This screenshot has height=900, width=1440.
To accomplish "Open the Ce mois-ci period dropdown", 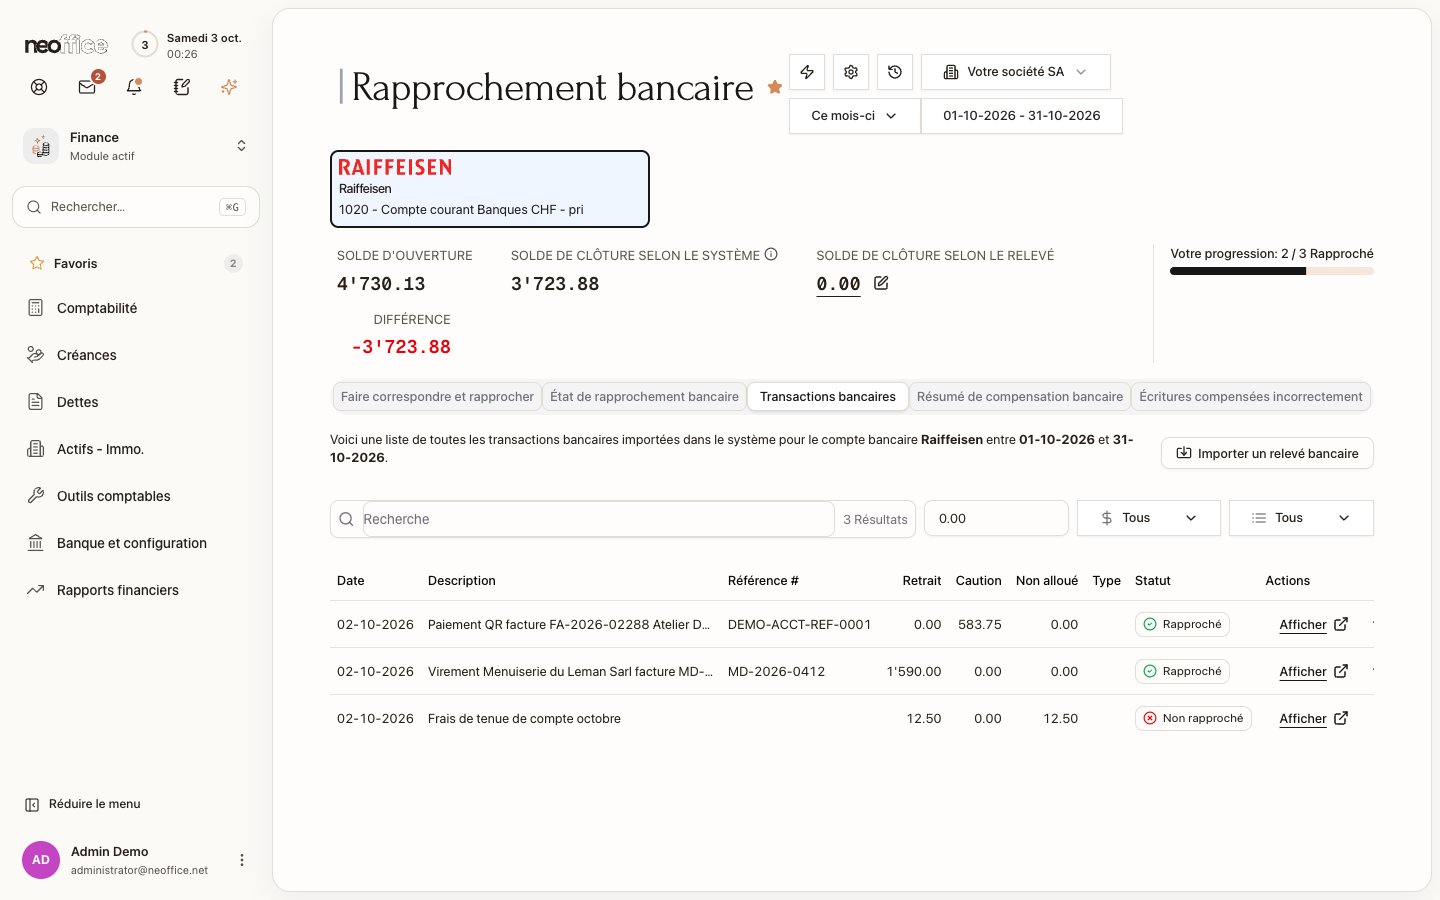I will [x=855, y=116].
